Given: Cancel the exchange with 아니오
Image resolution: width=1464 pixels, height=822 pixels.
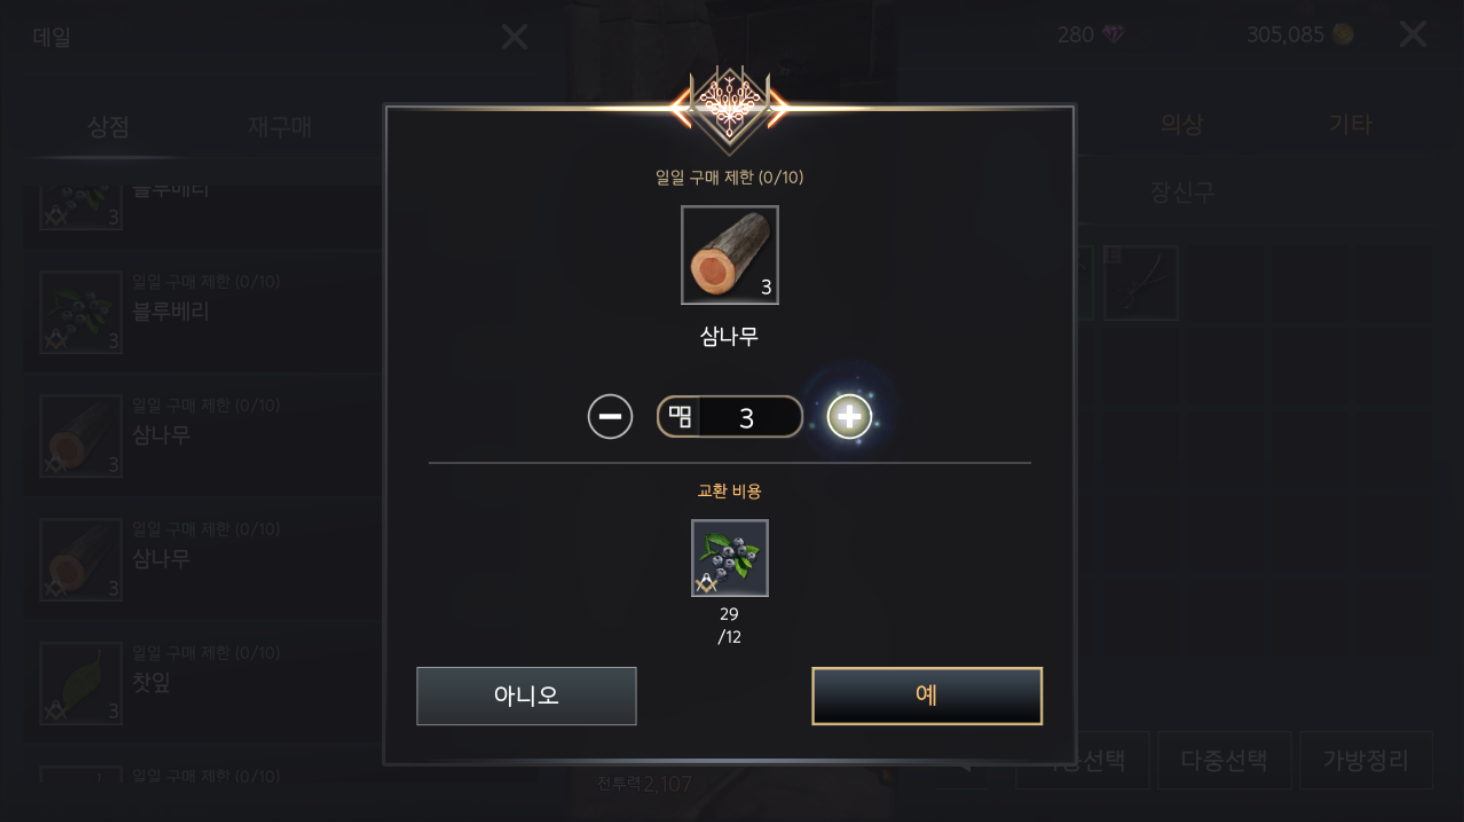Looking at the screenshot, I should tap(526, 696).
